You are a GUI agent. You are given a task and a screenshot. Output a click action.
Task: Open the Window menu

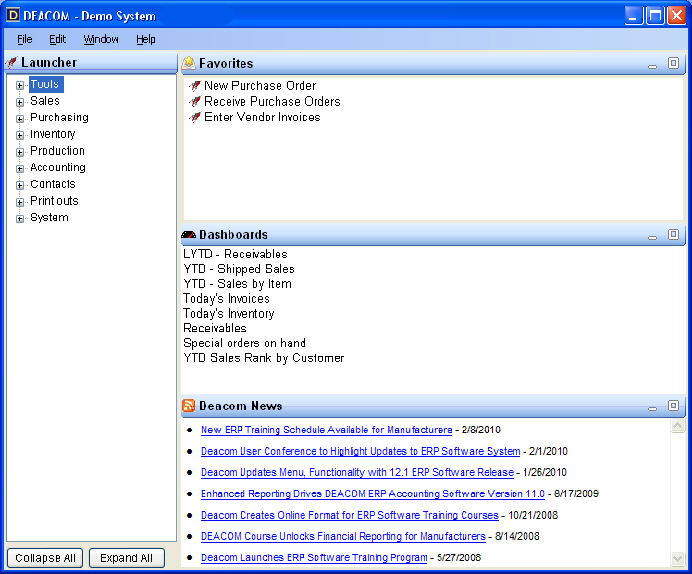point(101,39)
